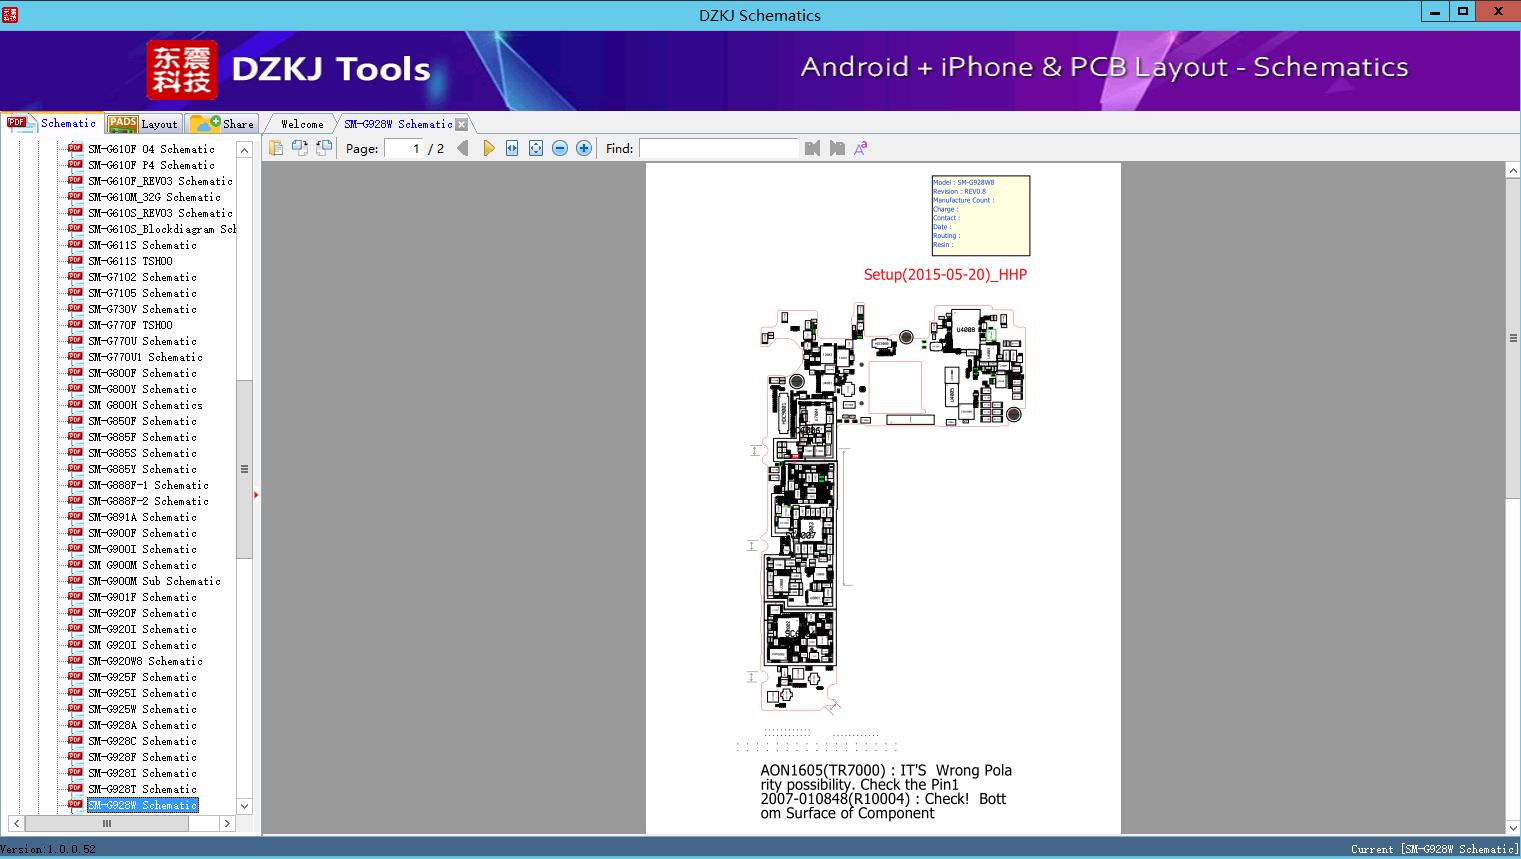The height and width of the screenshot is (859, 1521).
Task: Click the DZKJ app icon in title bar
Action: (10, 14)
